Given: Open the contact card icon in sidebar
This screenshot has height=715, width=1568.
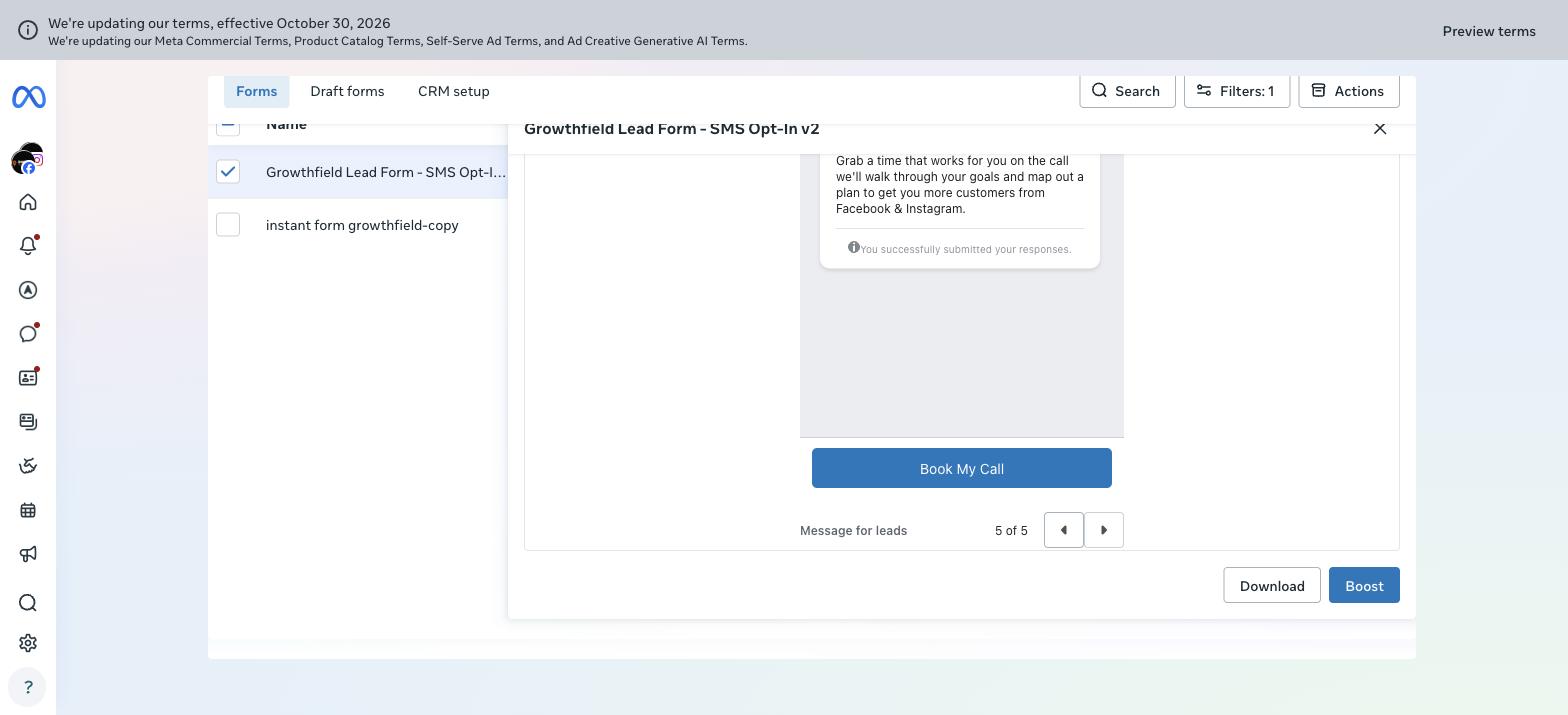Looking at the screenshot, I should click(x=28, y=378).
